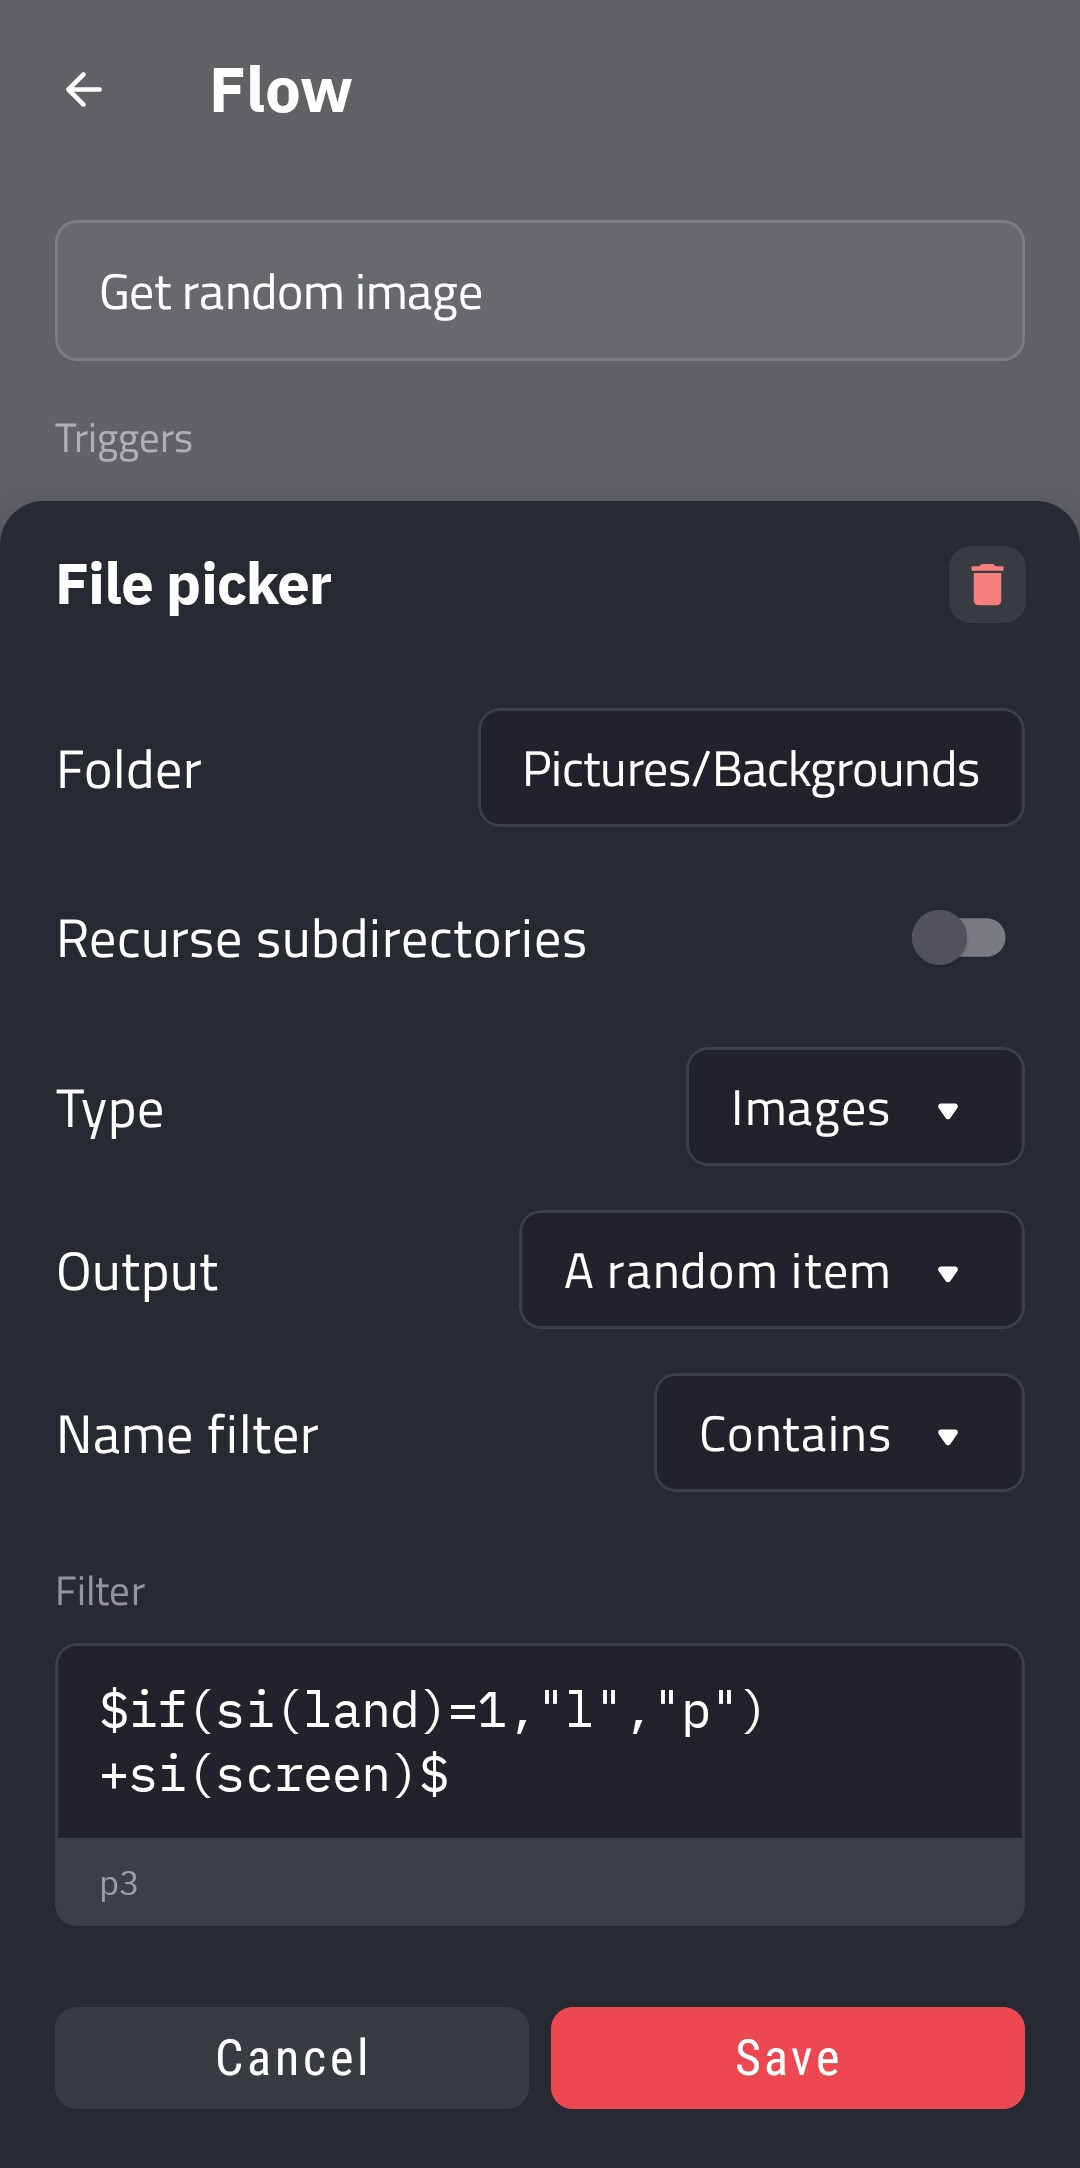Toggle the Recurse subdirectories switch
Image resolution: width=1080 pixels, height=2168 pixels.
tap(959, 938)
